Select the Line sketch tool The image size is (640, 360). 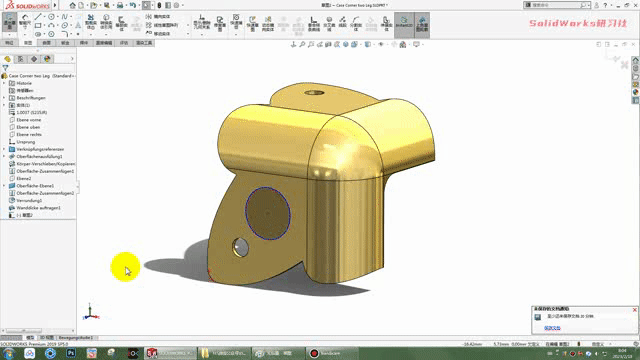pyautogui.click(x=38, y=17)
